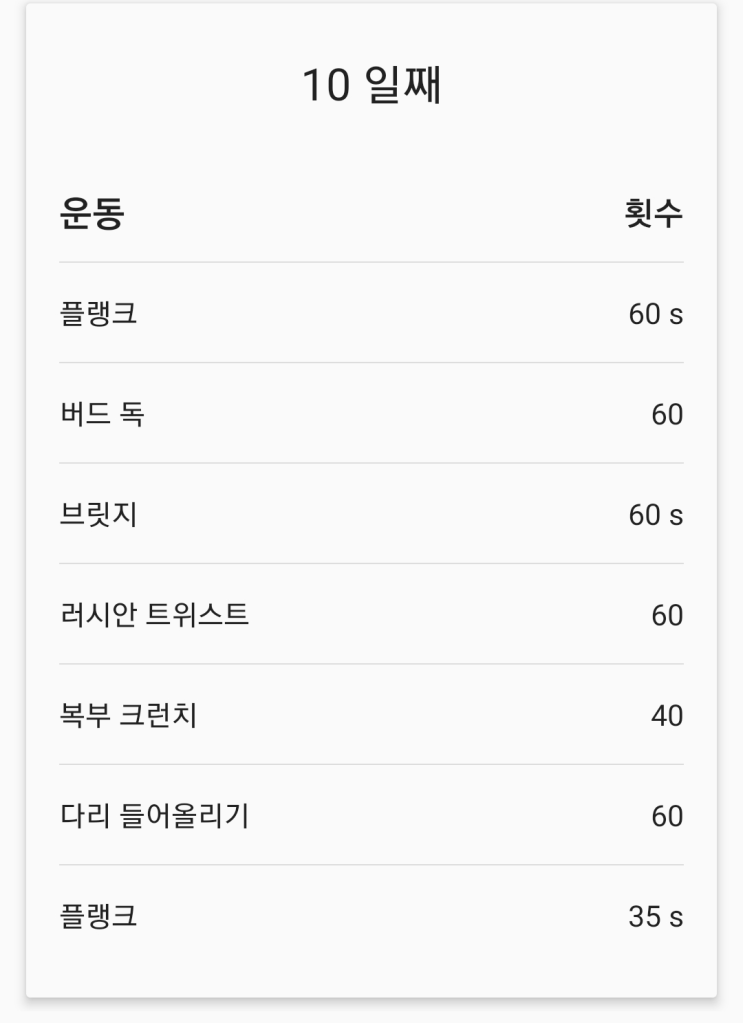Select the 브릿지 exercise name
743x1023 pixels.
98,514
